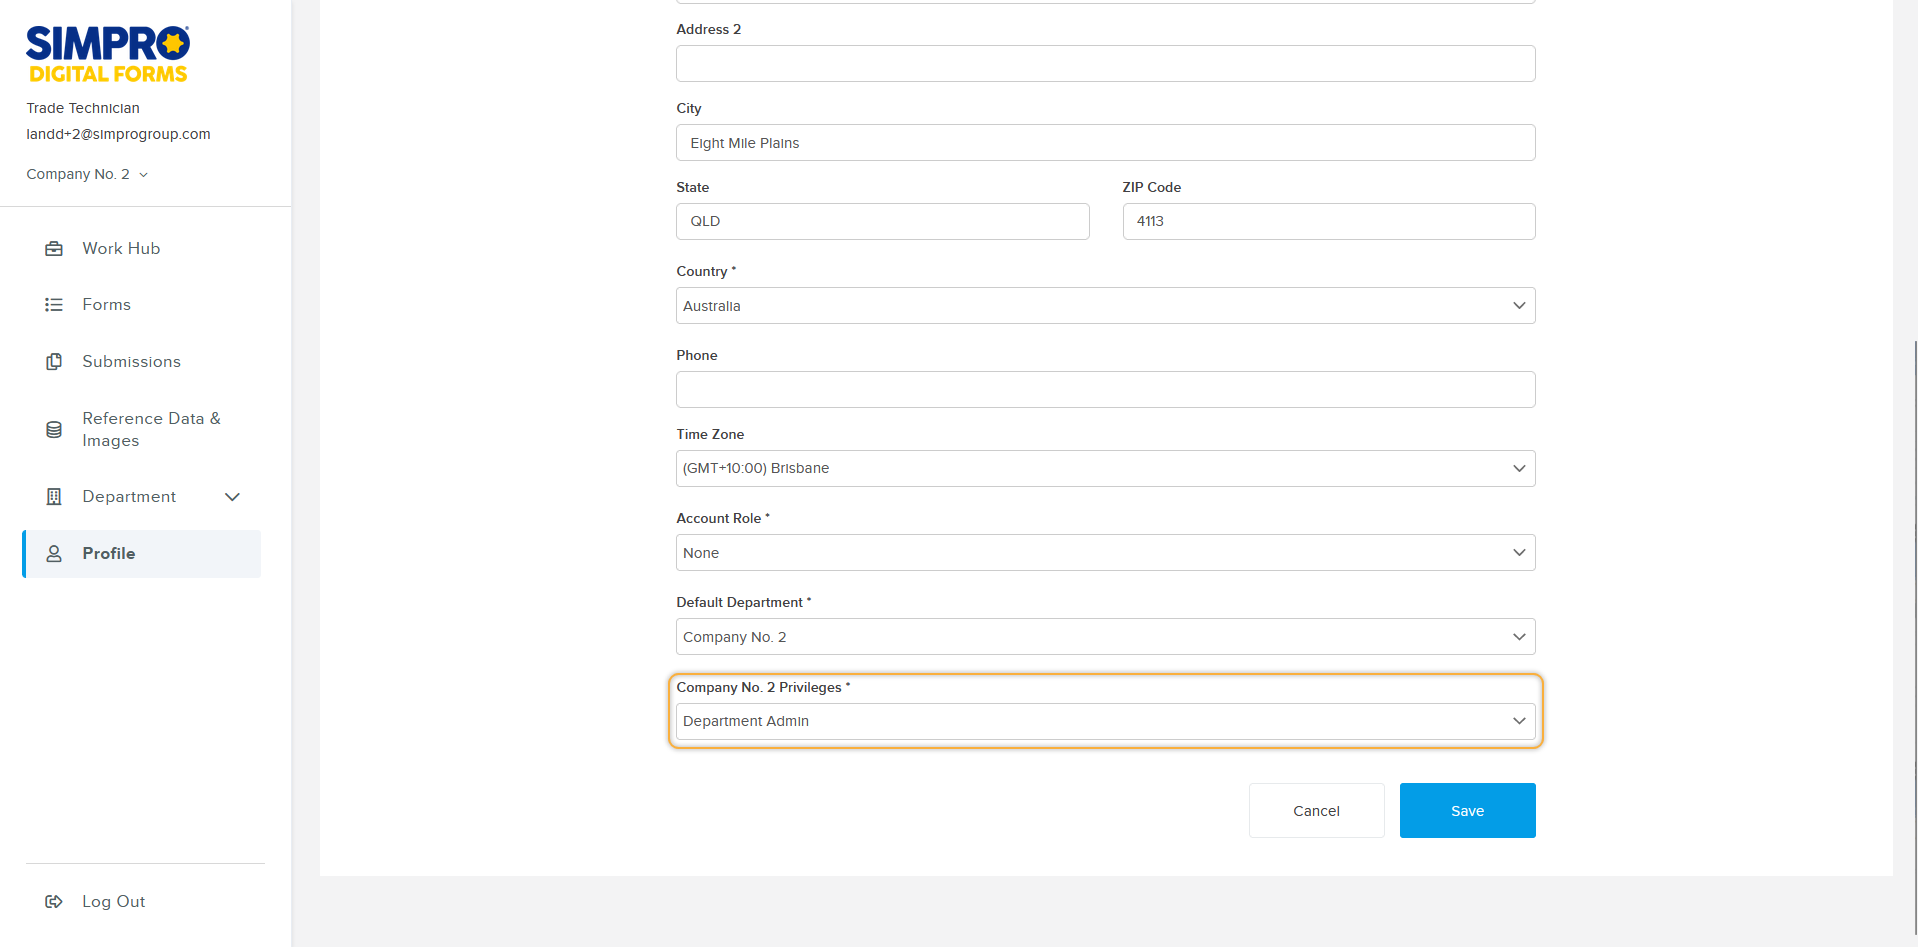Click the Log Out icon
This screenshot has width=1918, height=947.
[54, 901]
